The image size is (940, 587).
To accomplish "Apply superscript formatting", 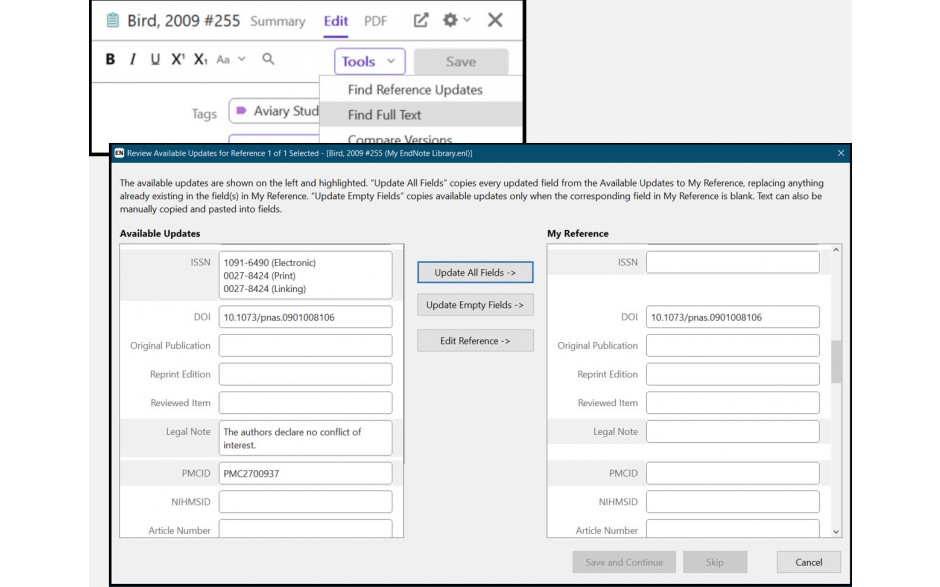I will (x=177, y=60).
